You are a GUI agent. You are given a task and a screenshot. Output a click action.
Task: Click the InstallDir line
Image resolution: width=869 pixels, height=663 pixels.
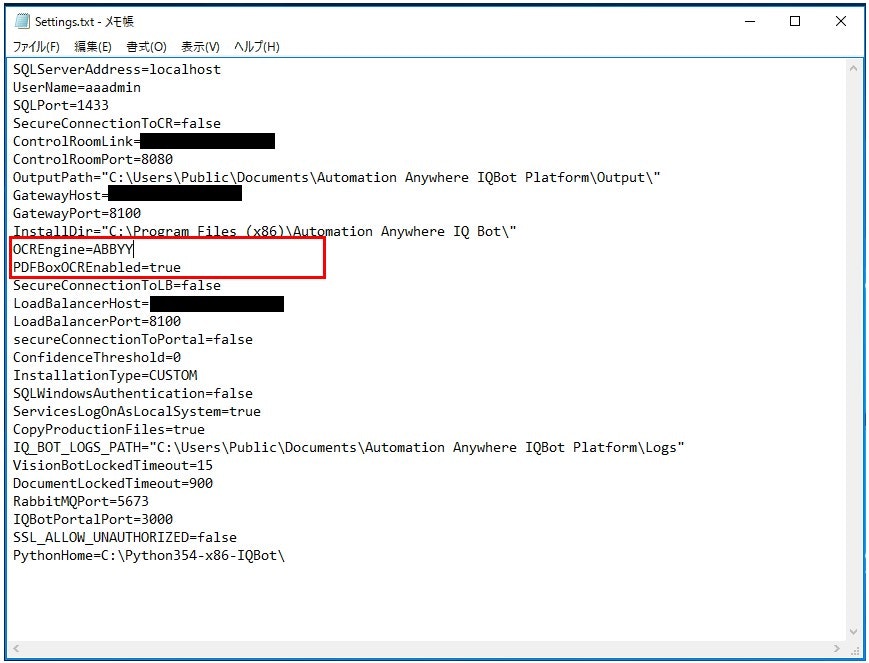[x=265, y=231]
